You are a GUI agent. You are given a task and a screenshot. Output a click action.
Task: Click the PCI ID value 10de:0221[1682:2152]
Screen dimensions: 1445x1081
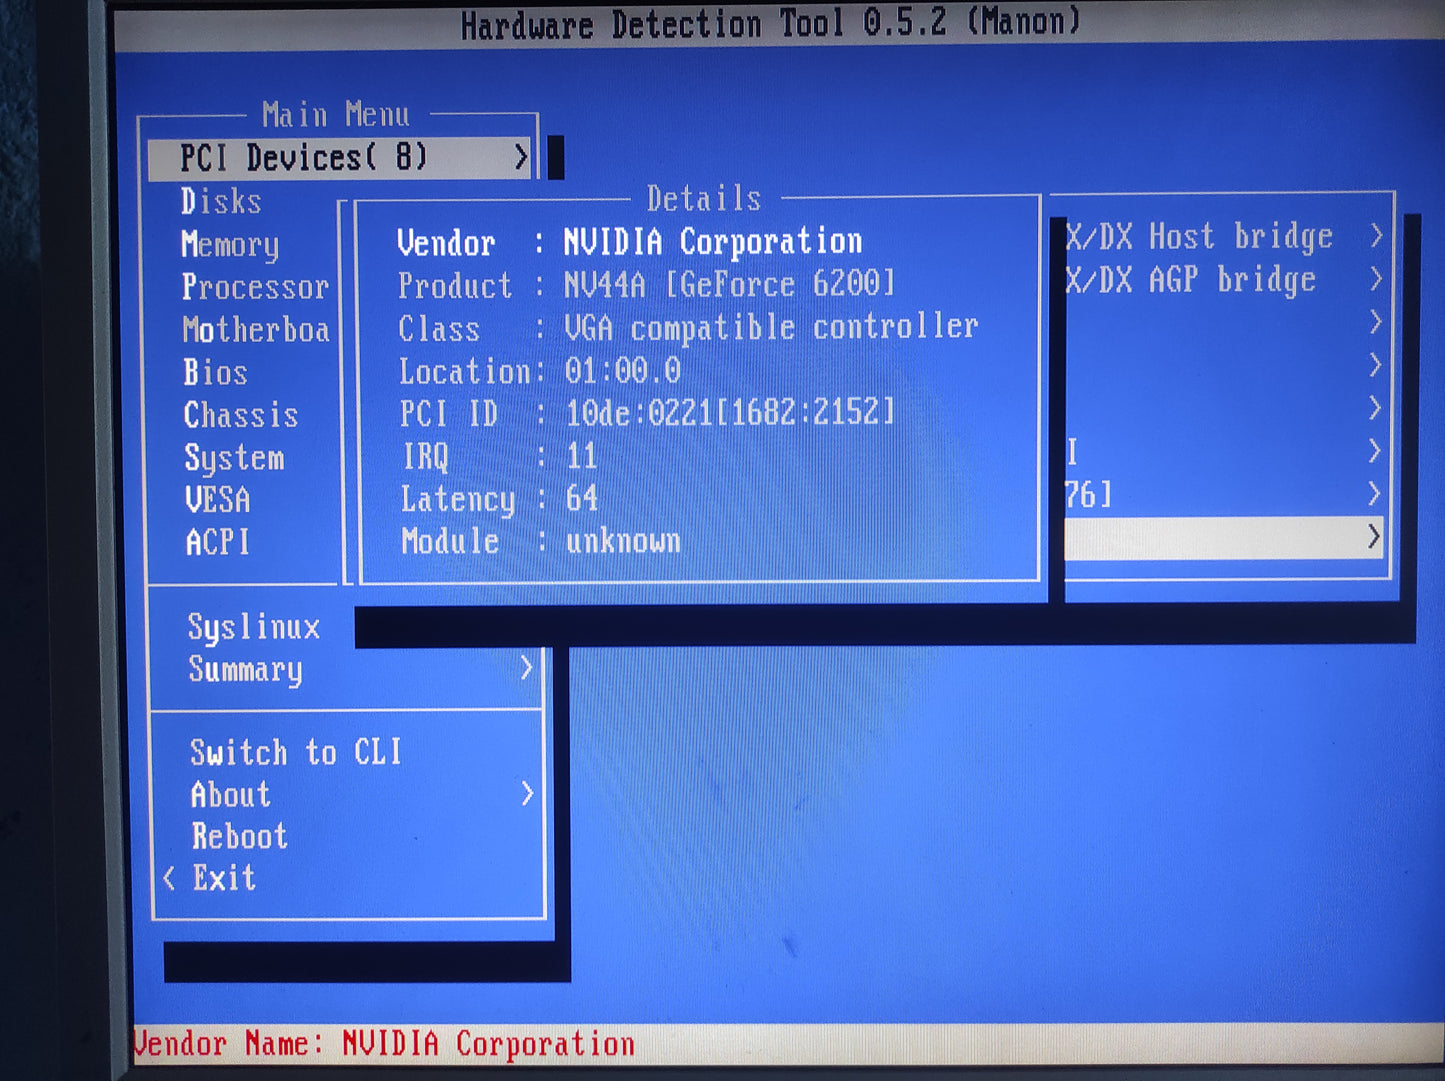click(730, 413)
